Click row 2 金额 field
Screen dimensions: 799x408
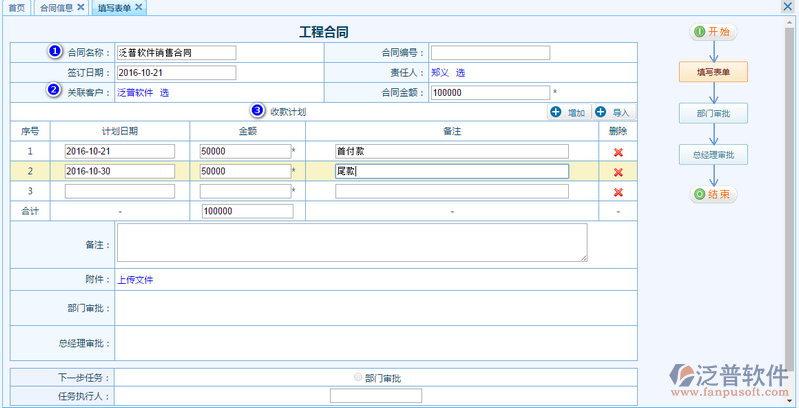tap(246, 171)
